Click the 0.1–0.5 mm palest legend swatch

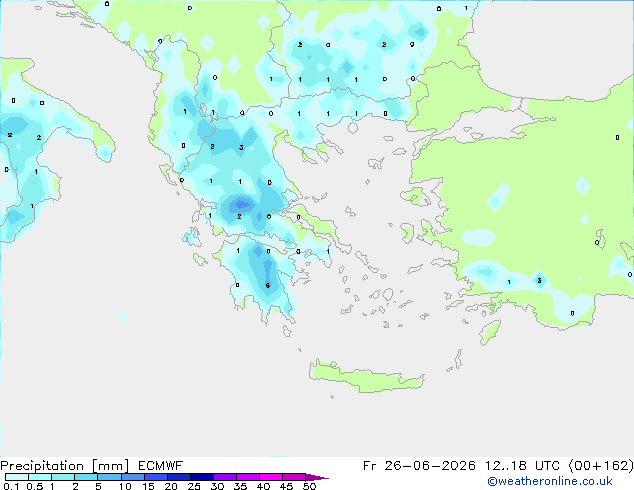click(17, 477)
